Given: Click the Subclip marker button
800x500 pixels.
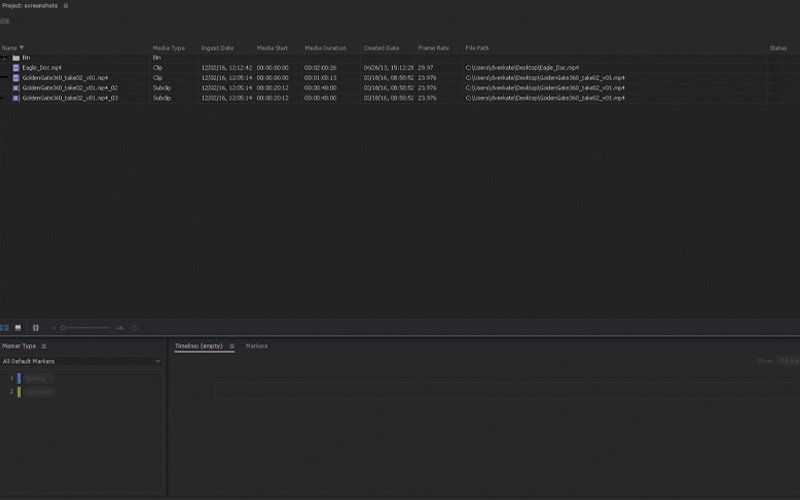Looking at the screenshot, I should pos(36,378).
